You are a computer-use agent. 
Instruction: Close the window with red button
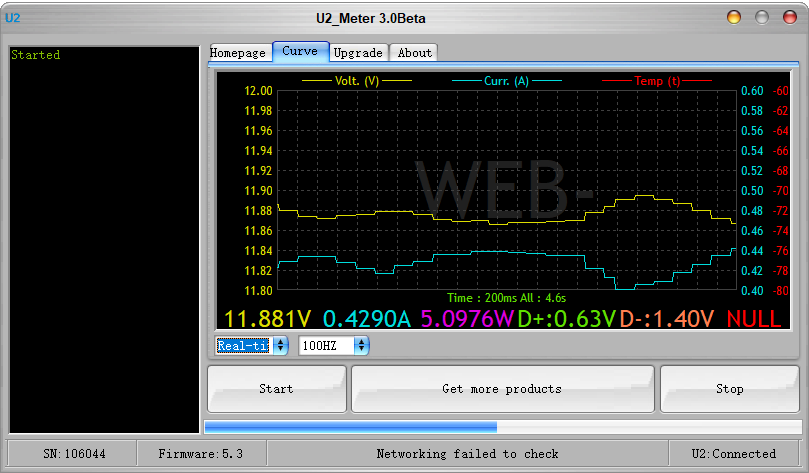[x=790, y=18]
